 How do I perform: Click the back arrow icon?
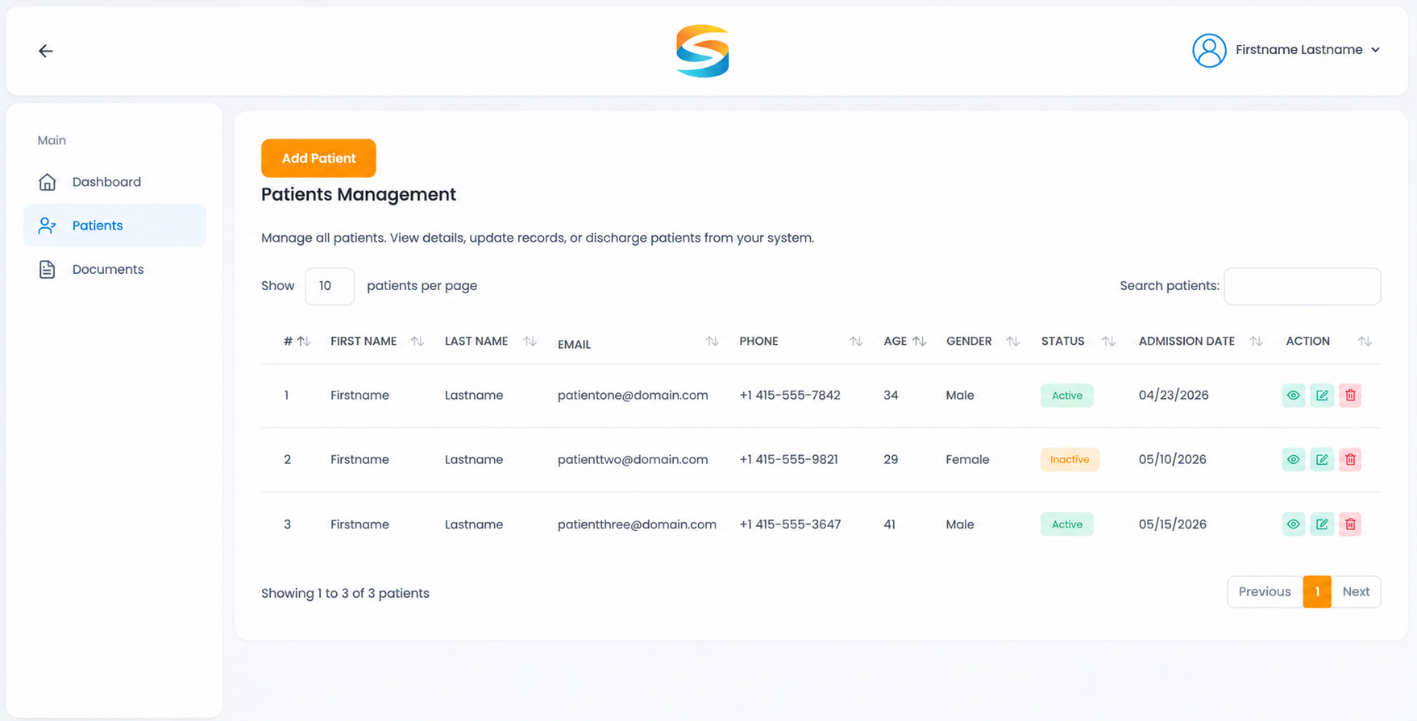(x=46, y=51)
